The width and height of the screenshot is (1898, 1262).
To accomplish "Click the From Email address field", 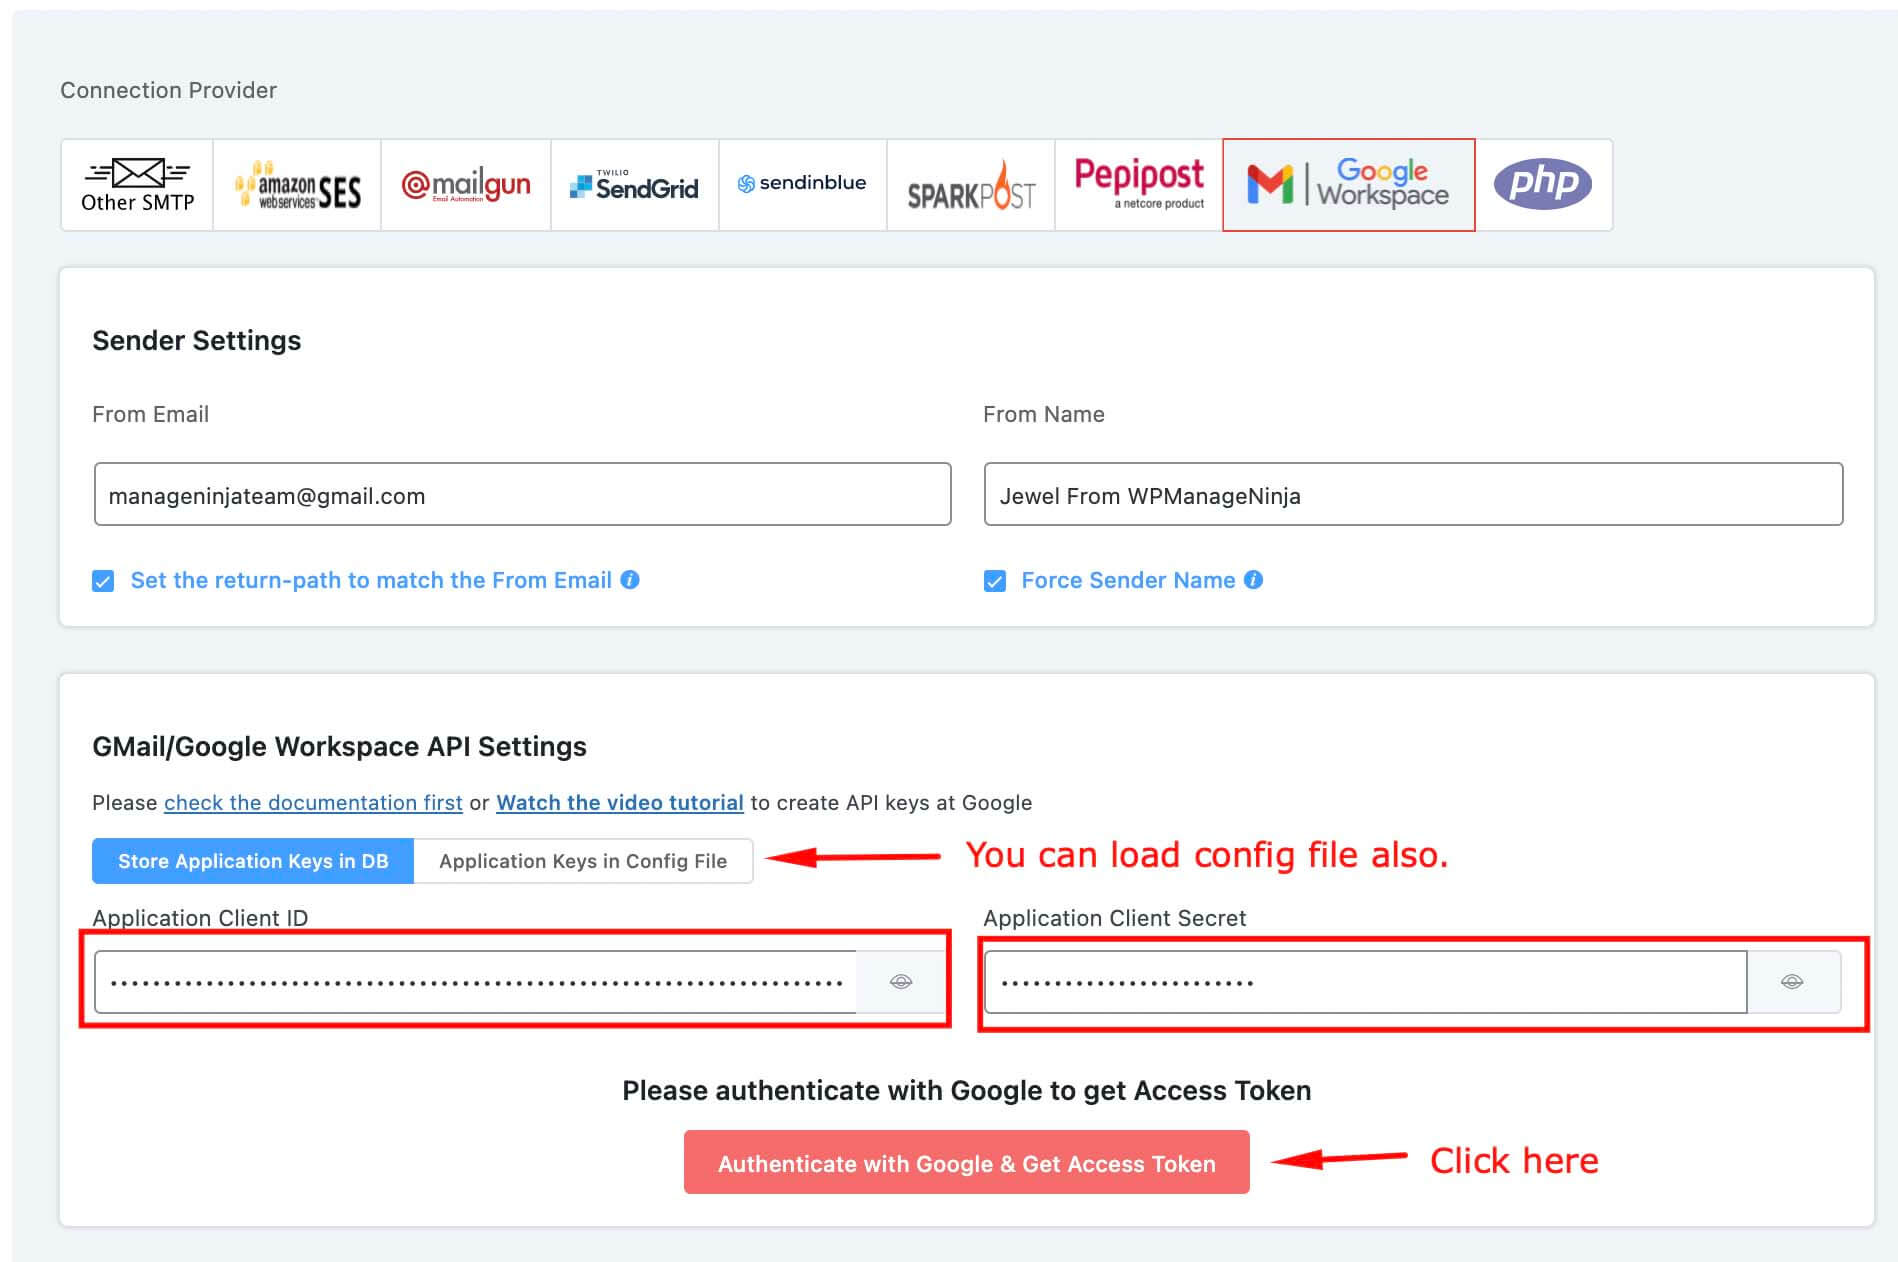I will coord(521,494).
